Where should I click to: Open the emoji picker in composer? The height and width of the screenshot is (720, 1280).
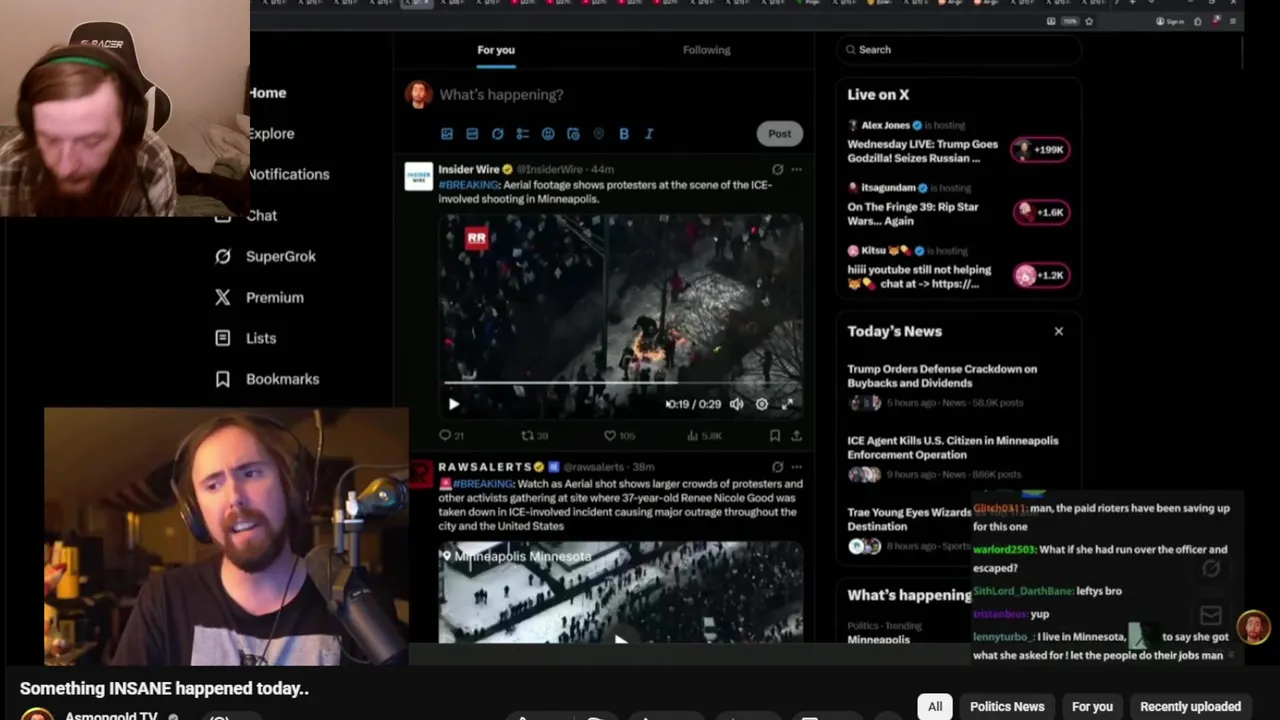tap(548, 134)
